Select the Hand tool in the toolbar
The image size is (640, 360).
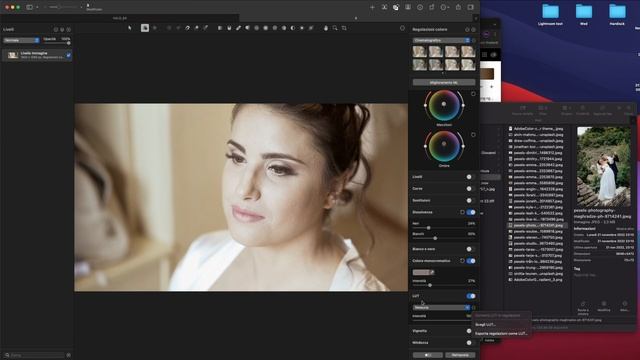click(326, 28)
